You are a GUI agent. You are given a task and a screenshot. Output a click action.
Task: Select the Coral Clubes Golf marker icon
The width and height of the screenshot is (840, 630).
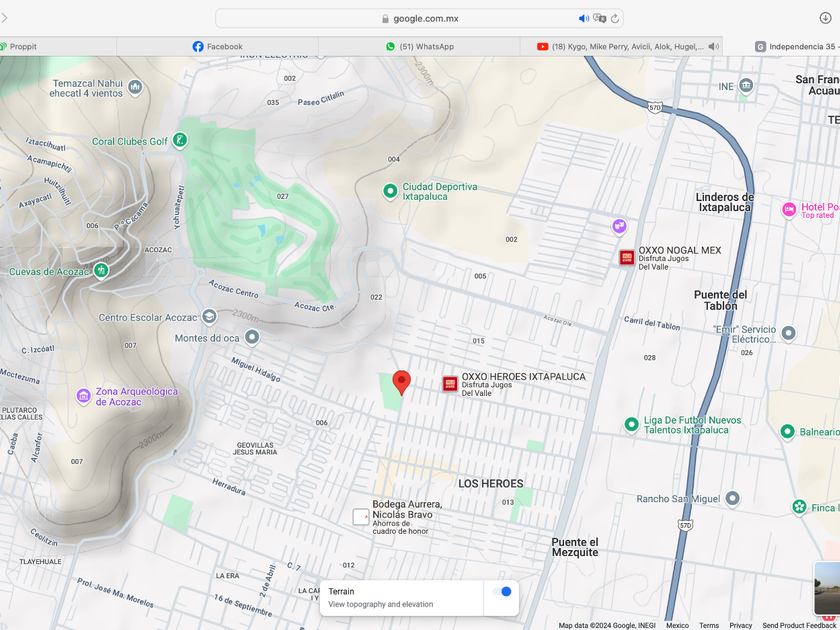pyautogui.click(x=180, y=141)
